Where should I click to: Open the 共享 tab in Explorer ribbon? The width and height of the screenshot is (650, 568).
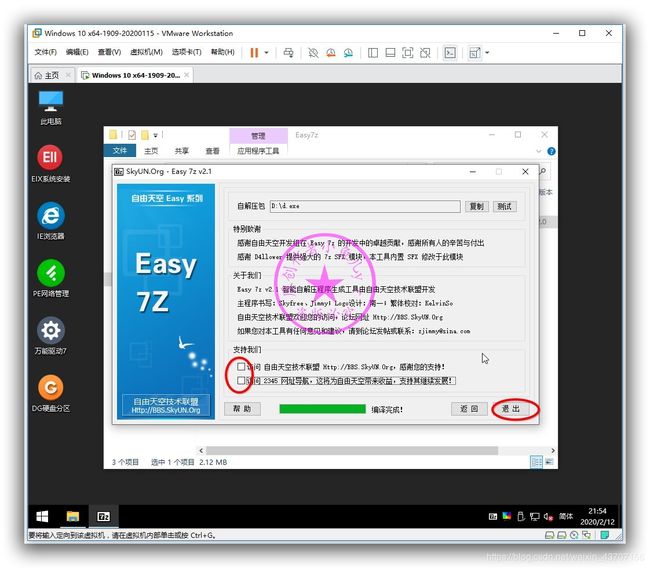point(182,151)
